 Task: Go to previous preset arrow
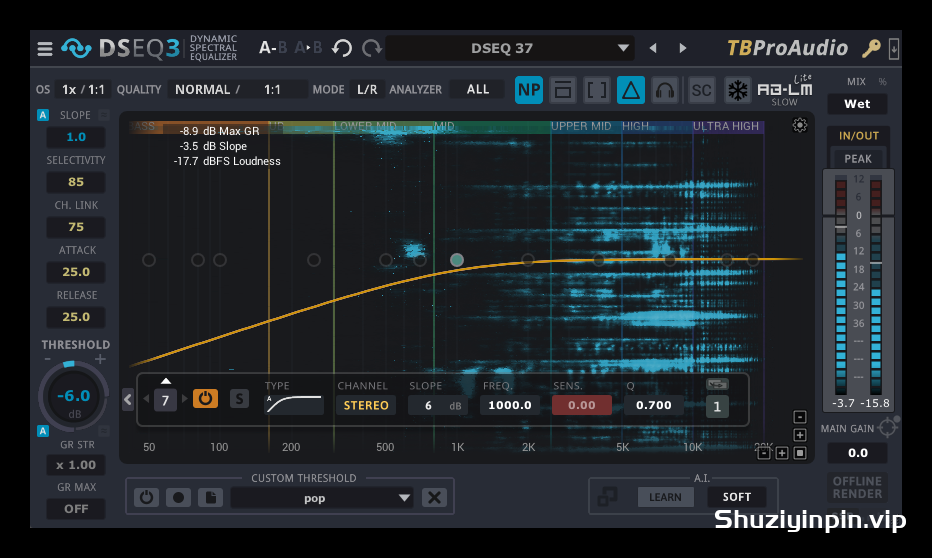tap(653, 48)
